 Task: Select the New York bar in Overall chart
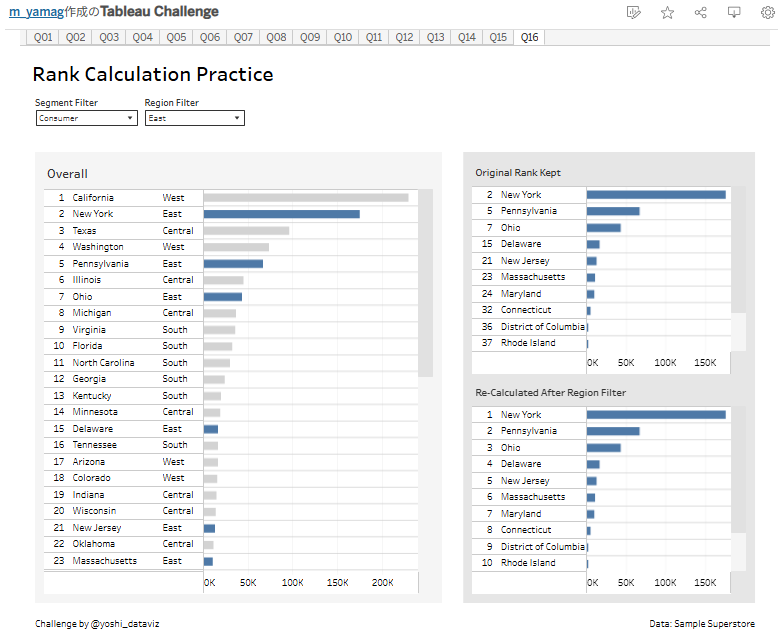(x=281, y=214)
